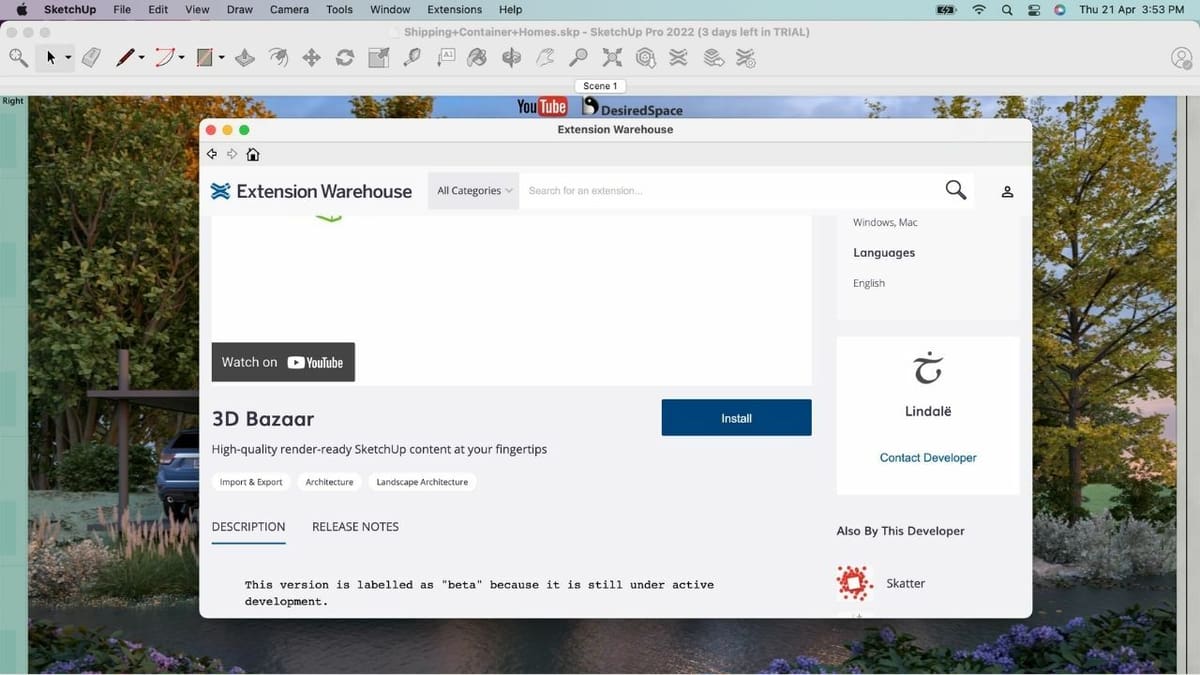Click the Lindalë developer logo

tap(928, 368)
